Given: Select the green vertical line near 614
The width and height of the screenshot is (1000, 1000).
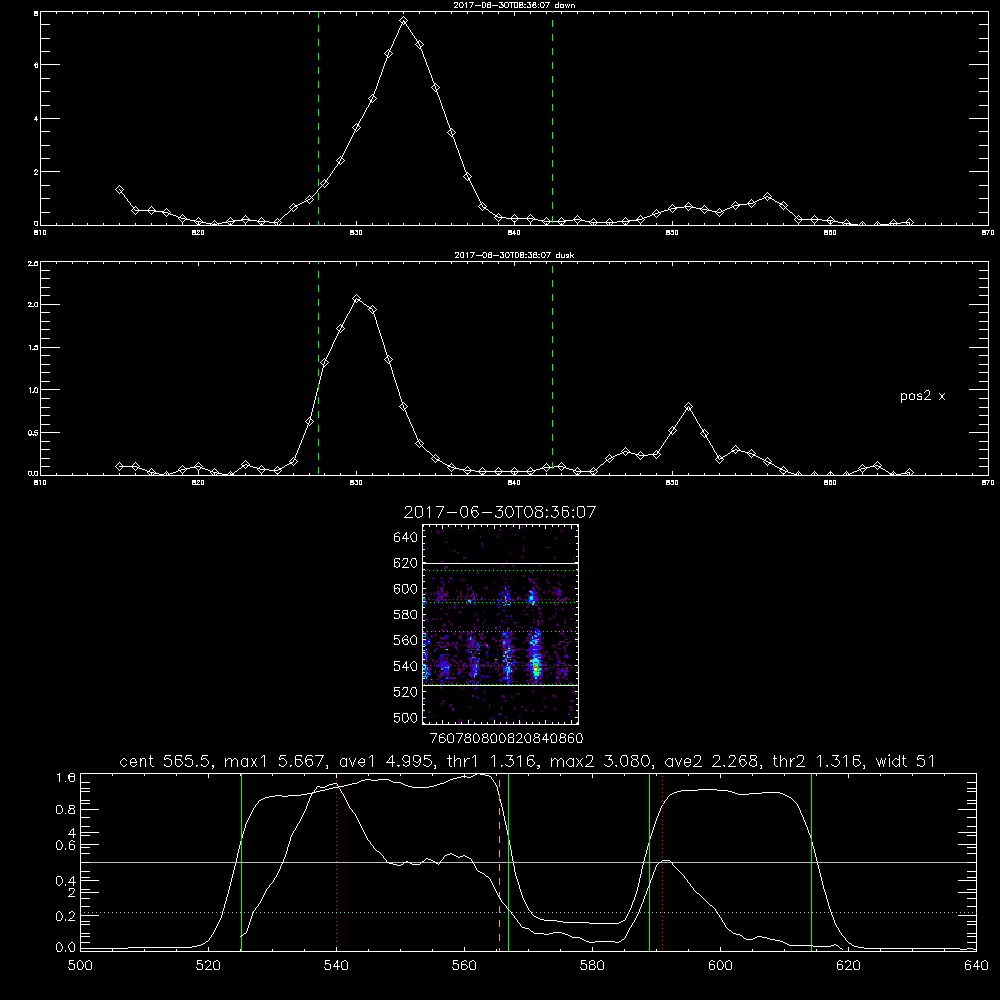Looking at the screenshot, I should (x=811, y=862).
